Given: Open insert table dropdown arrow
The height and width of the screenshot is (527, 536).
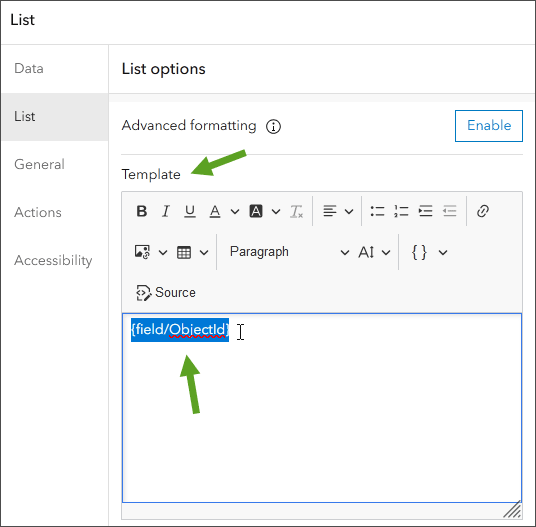Looking at the screenshot, I should [x=204, y=253].
